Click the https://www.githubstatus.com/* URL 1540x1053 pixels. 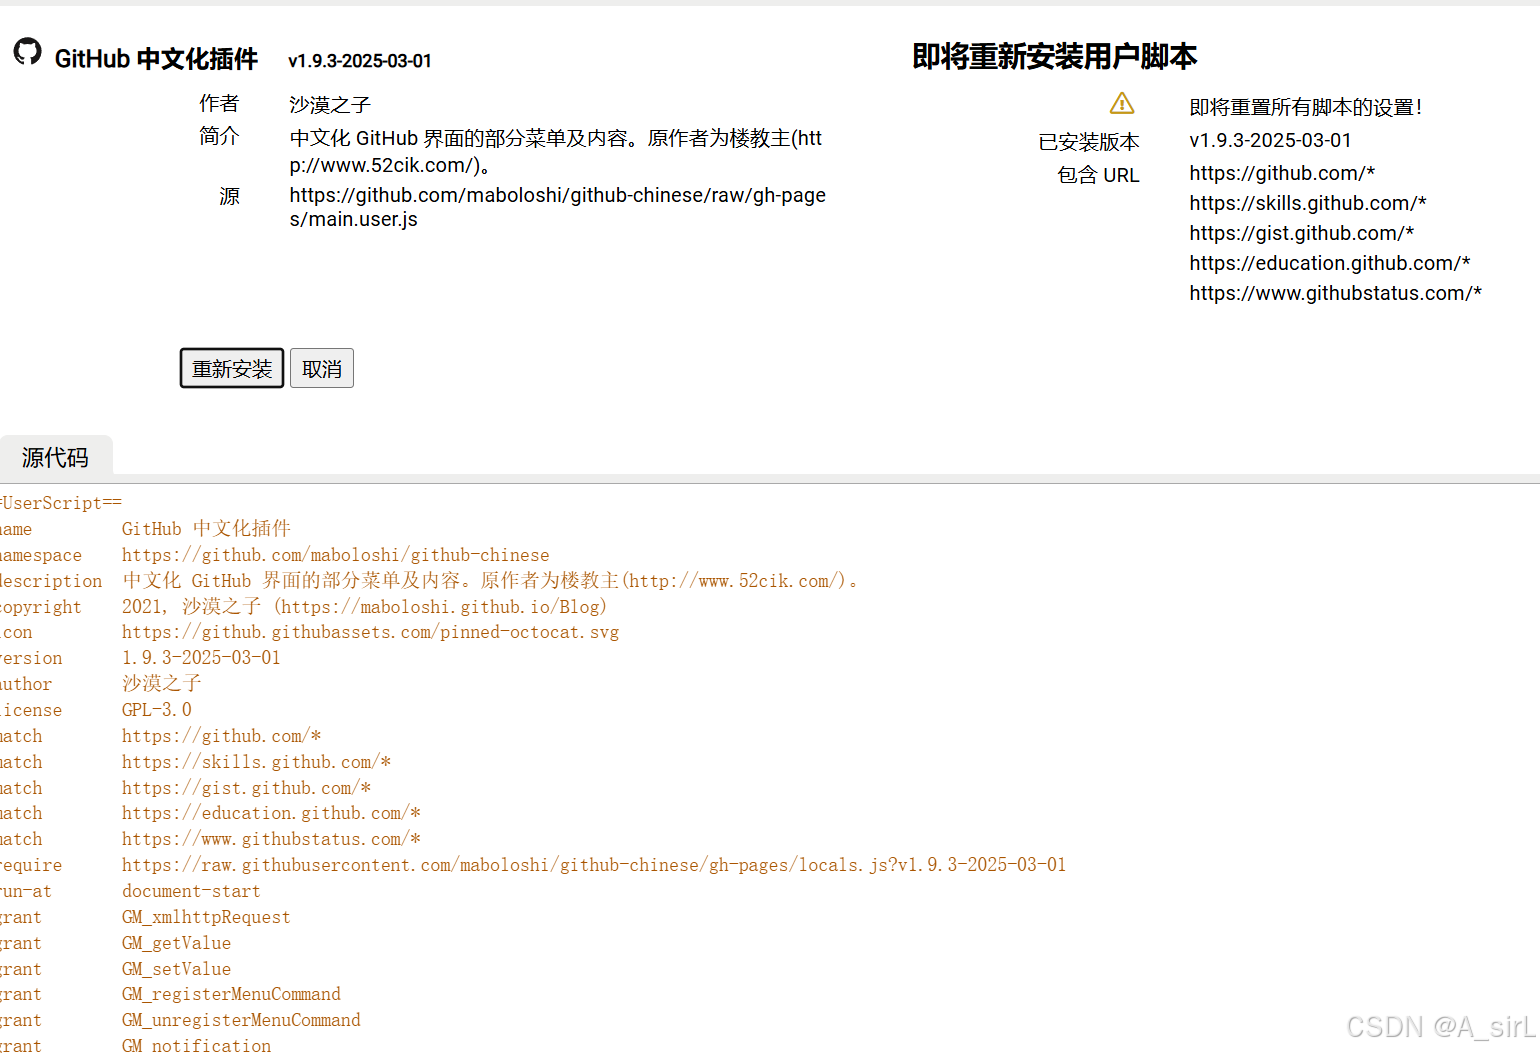(1336, 293)
